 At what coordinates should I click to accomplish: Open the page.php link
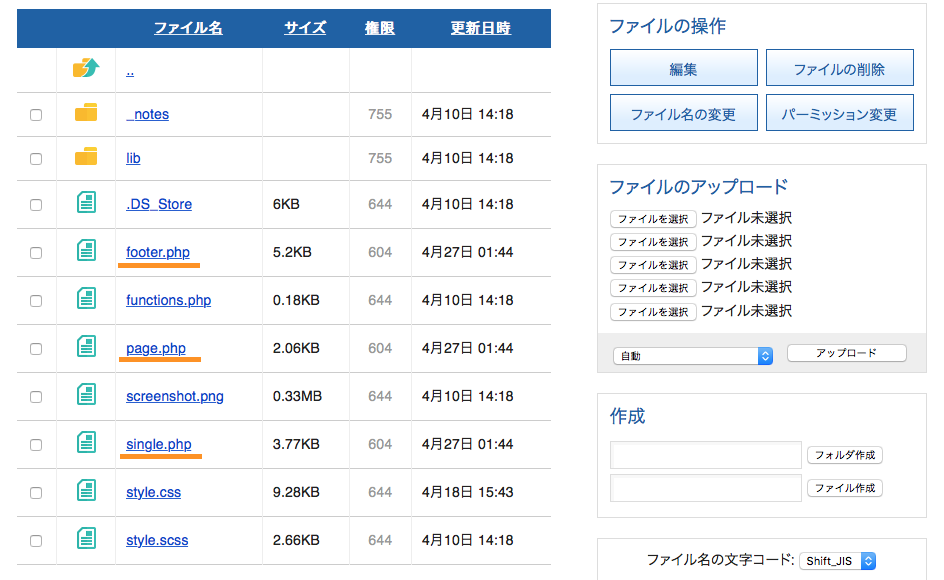click(156, 348)
